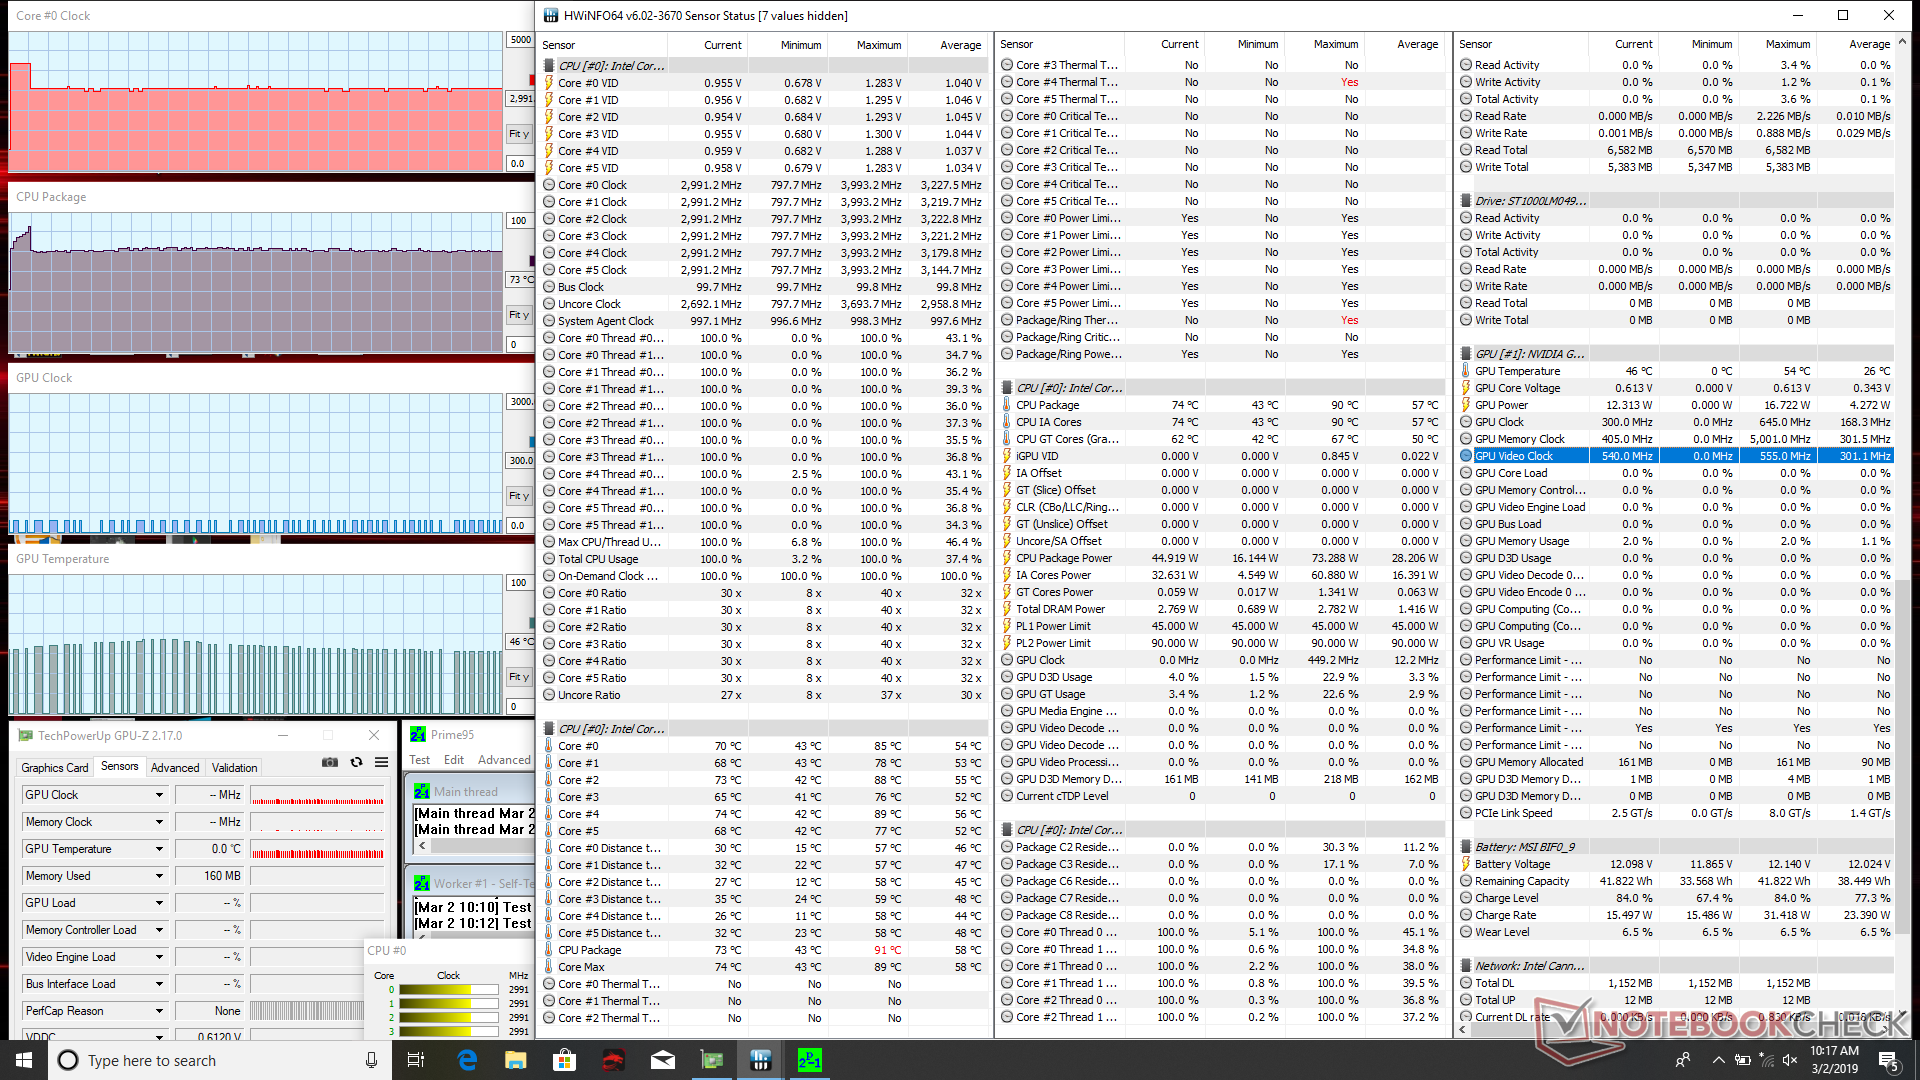Click the GPU-Z refresh icon

tap(356, 762)
